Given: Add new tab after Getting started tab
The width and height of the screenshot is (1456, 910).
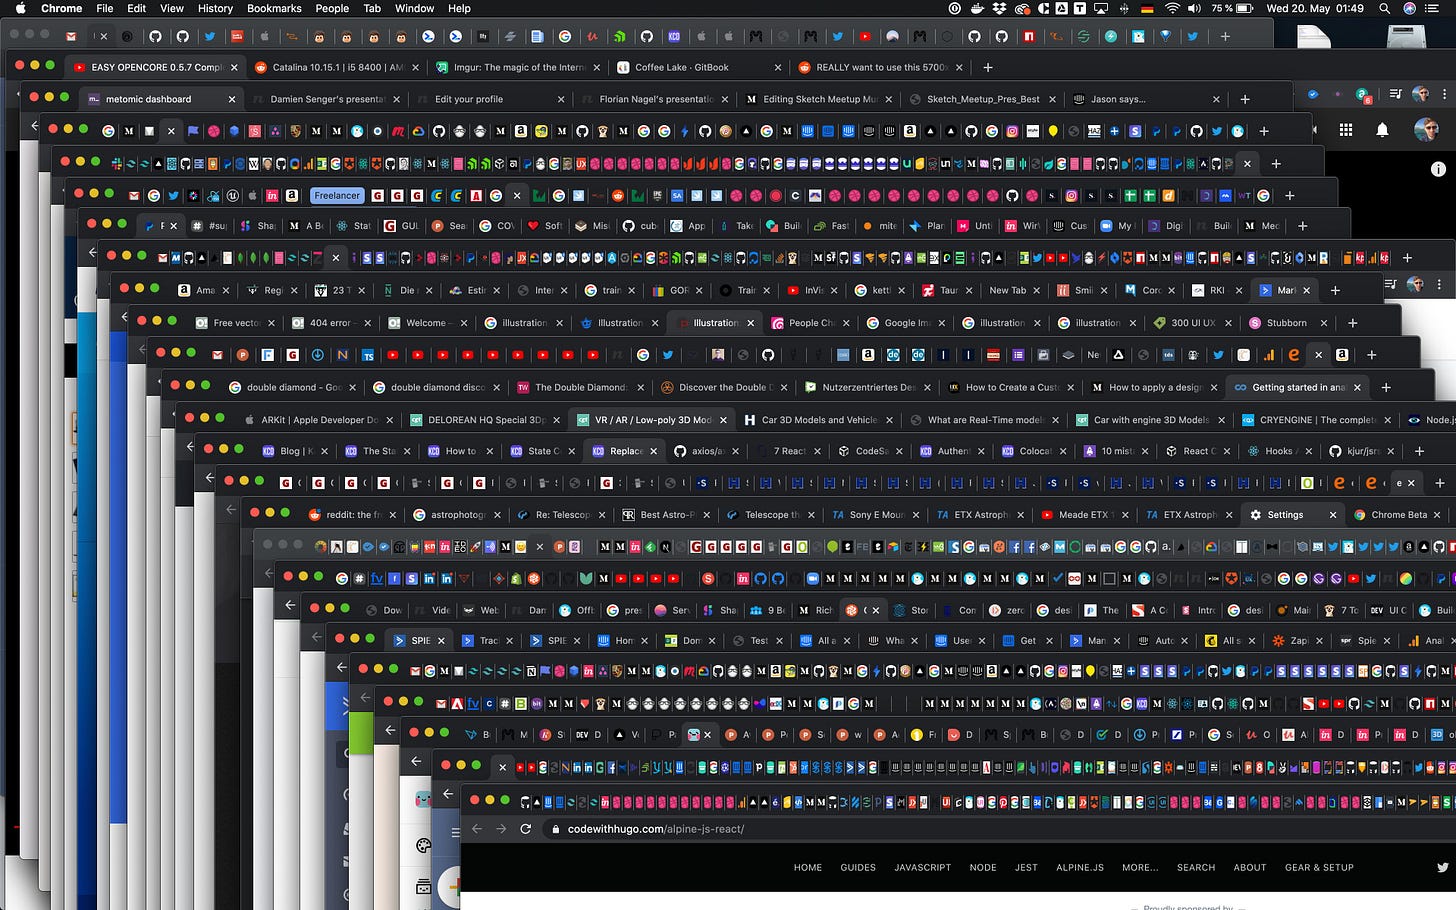Looking at the screenshot, I should click(x=1386, y=387).
